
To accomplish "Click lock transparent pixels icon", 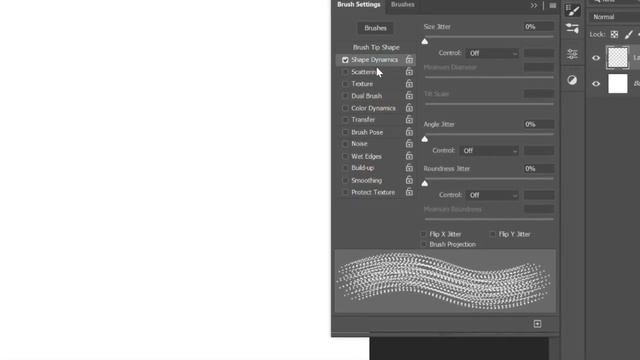I will coord(614,35).
